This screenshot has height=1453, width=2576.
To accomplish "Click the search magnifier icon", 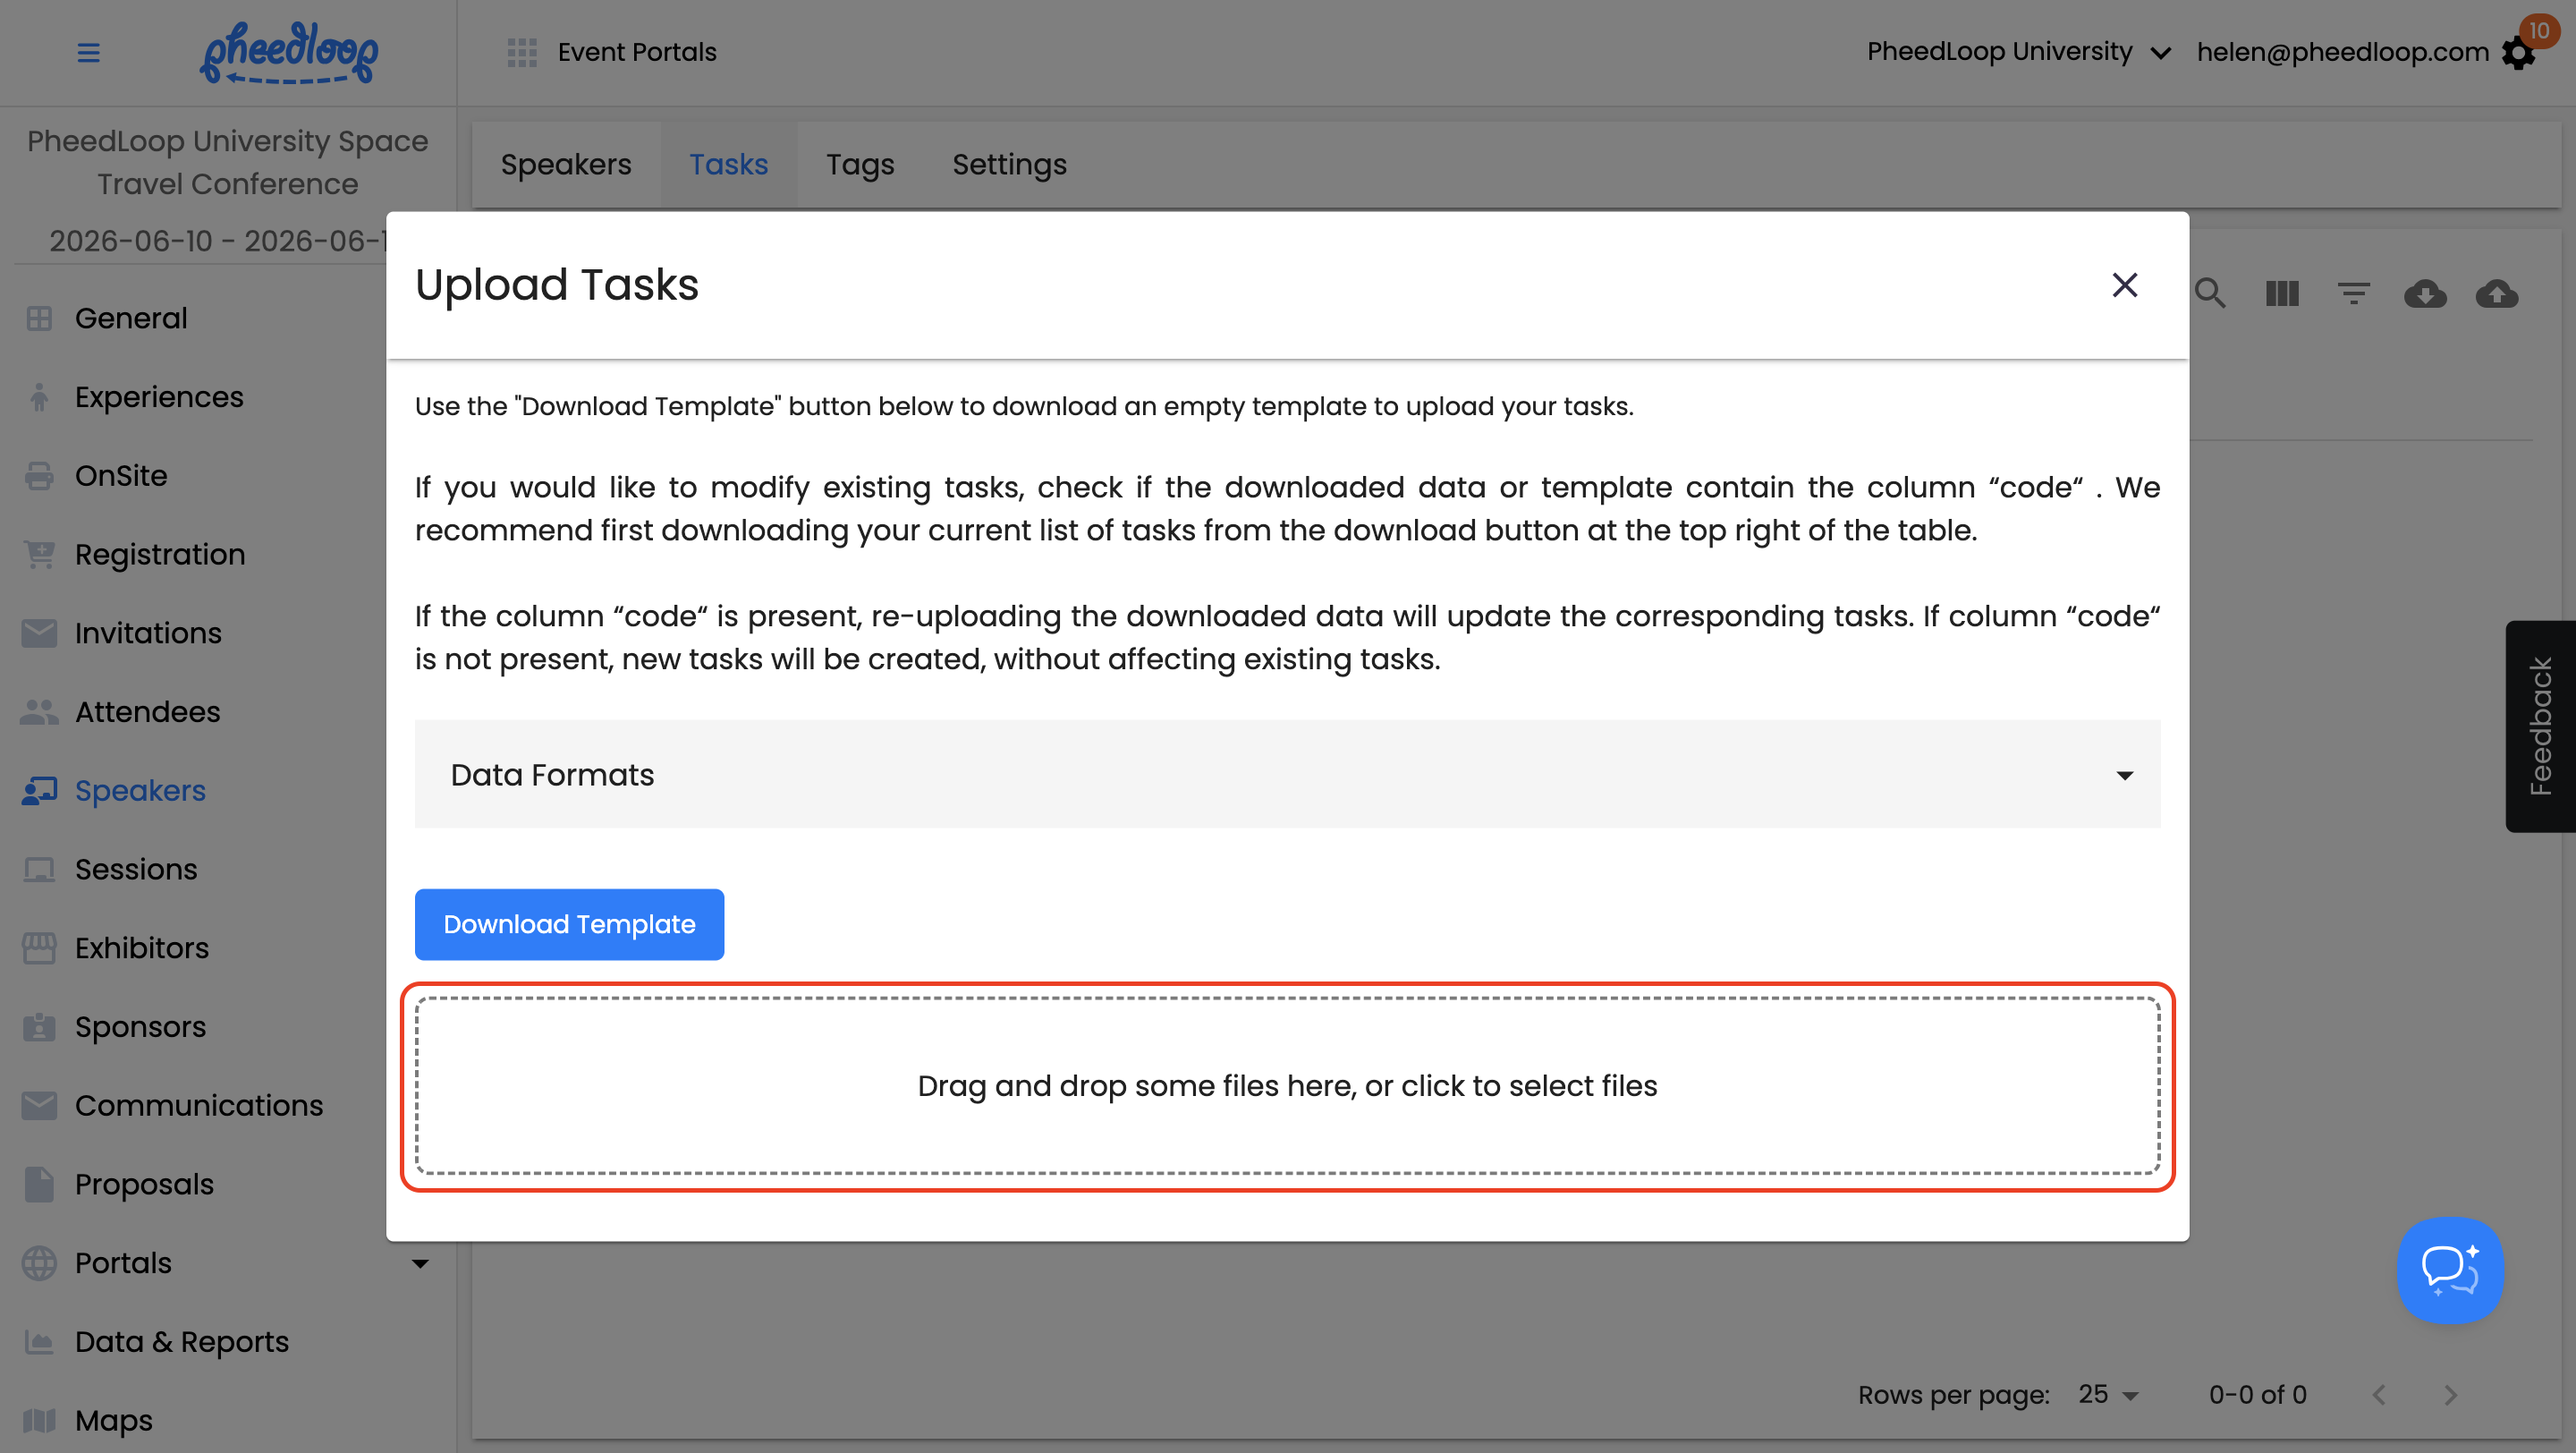I will point(2209,294).
